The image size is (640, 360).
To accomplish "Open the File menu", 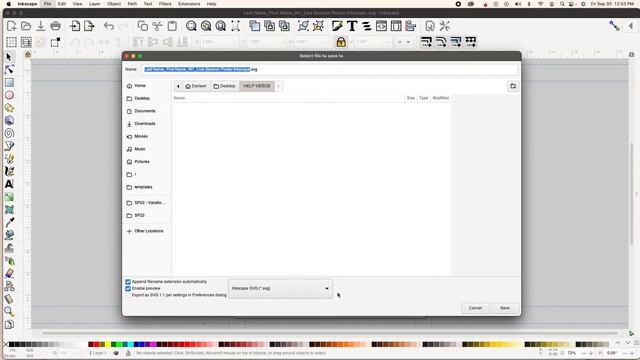I will click(x=47, y=4).
